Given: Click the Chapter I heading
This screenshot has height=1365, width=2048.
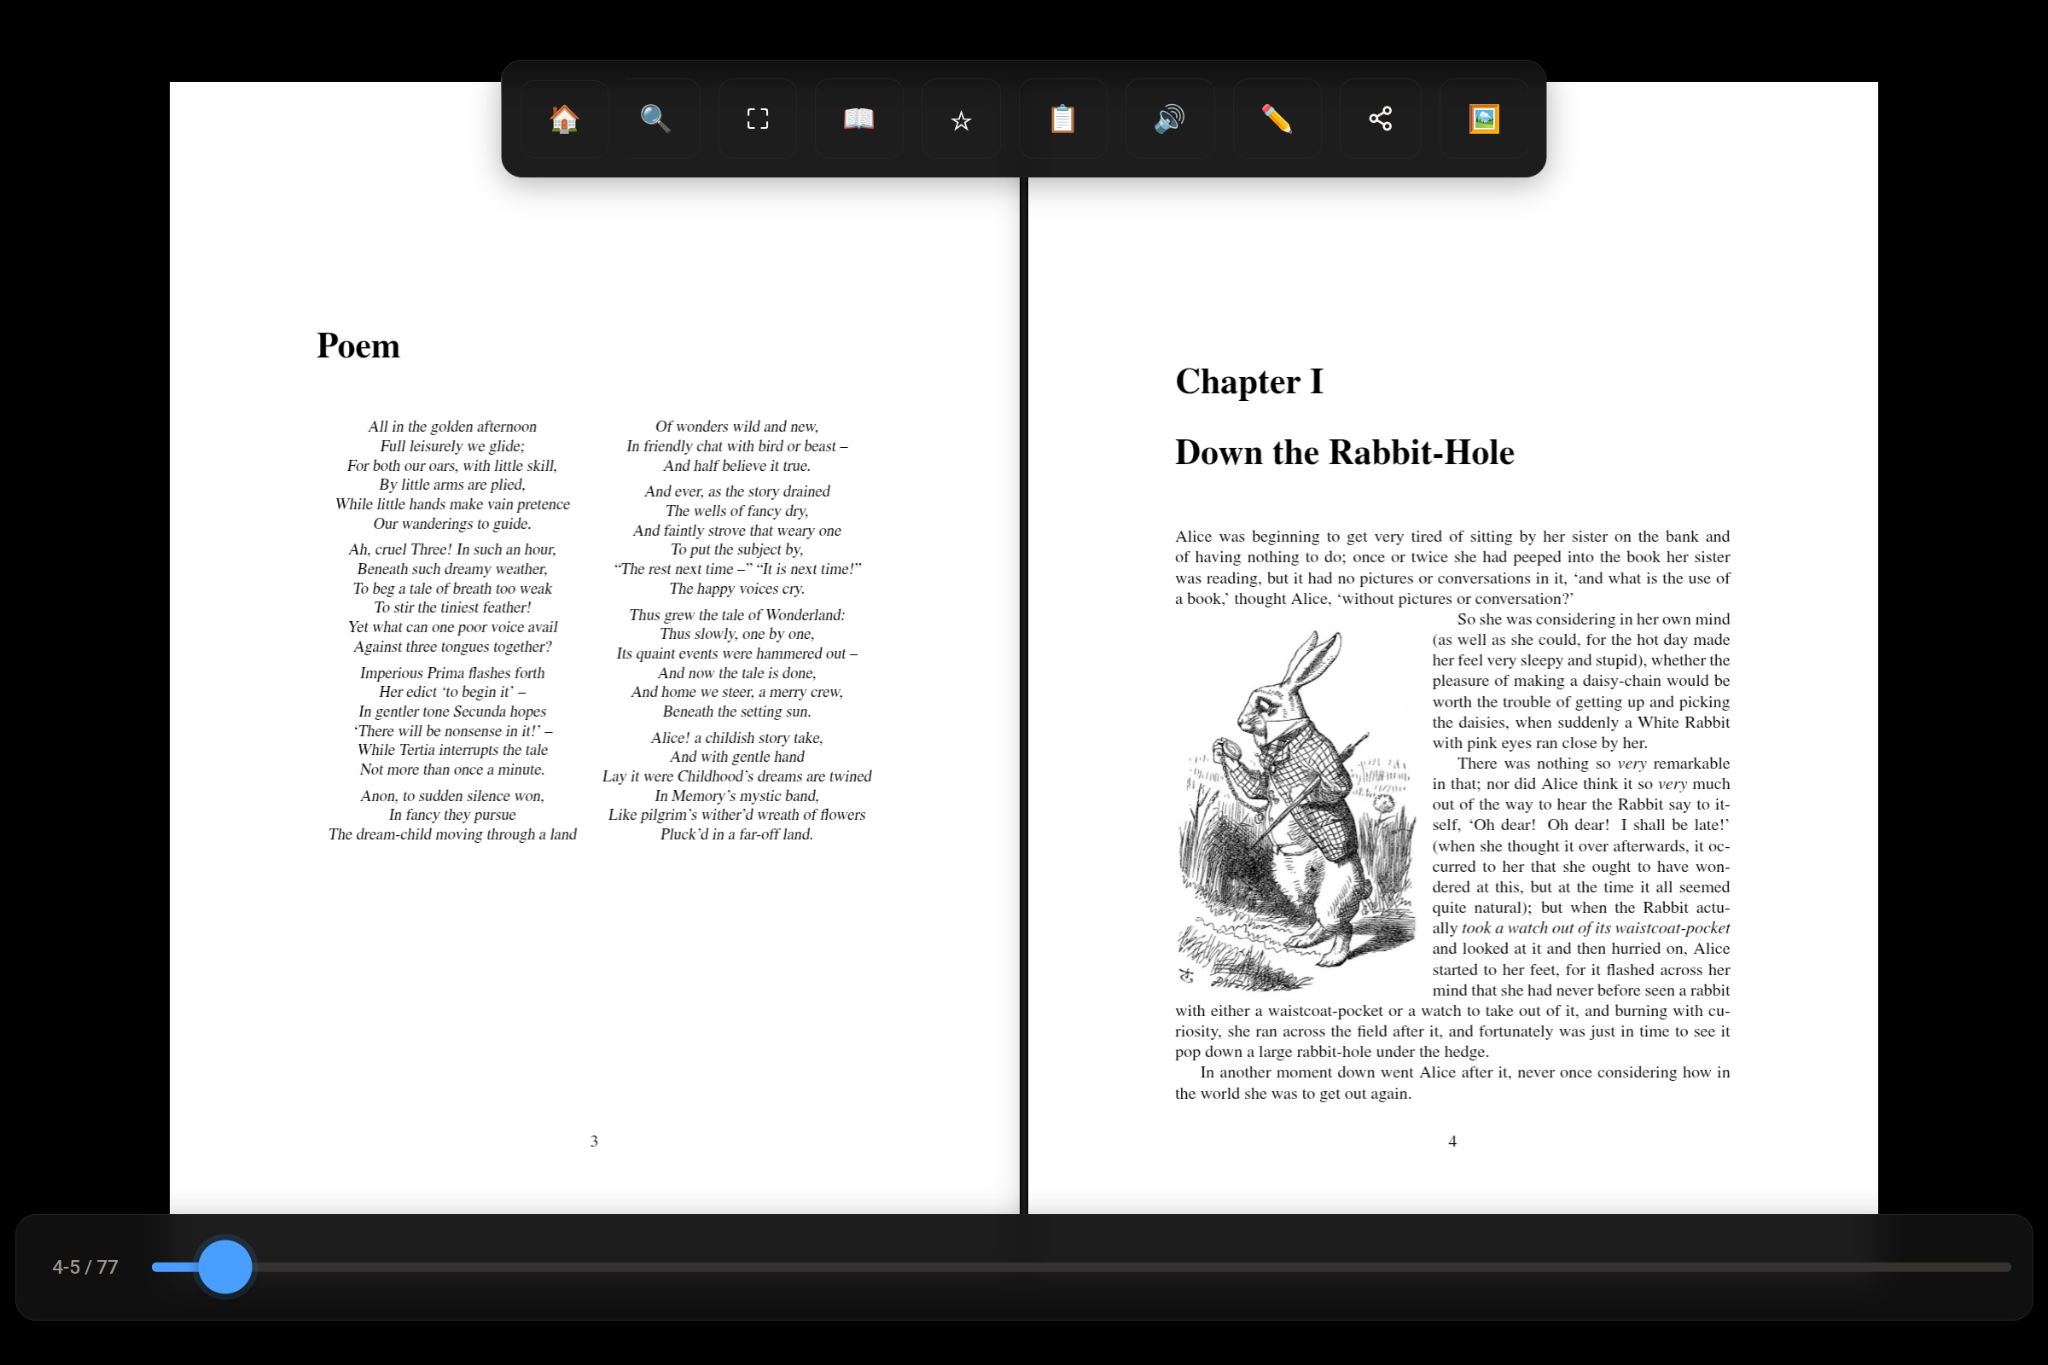Looking at the screenshot, I should (1248, 381).
